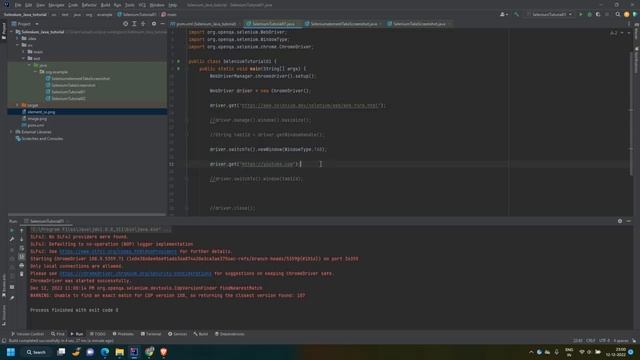Collapse the Selenium_Java_tutorial root node

12,32
